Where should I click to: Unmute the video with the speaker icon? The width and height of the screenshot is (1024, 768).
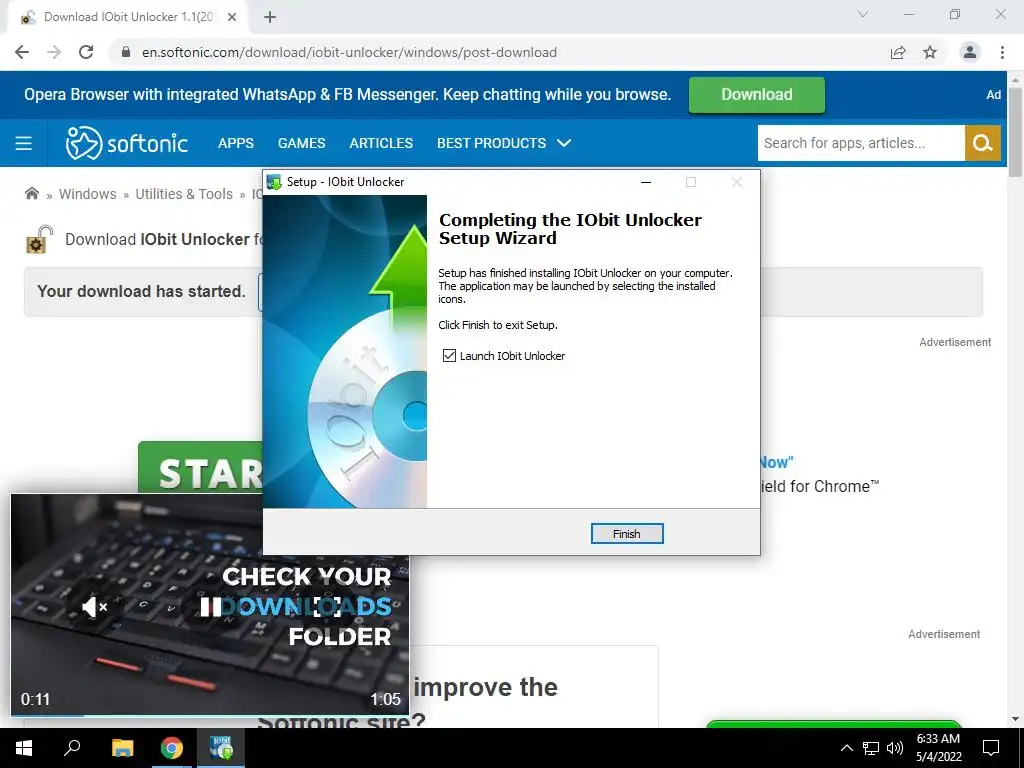click(x=94, y=607)
